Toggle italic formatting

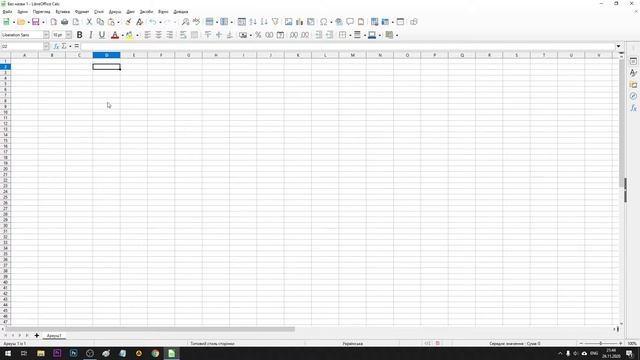click(91, 35)
